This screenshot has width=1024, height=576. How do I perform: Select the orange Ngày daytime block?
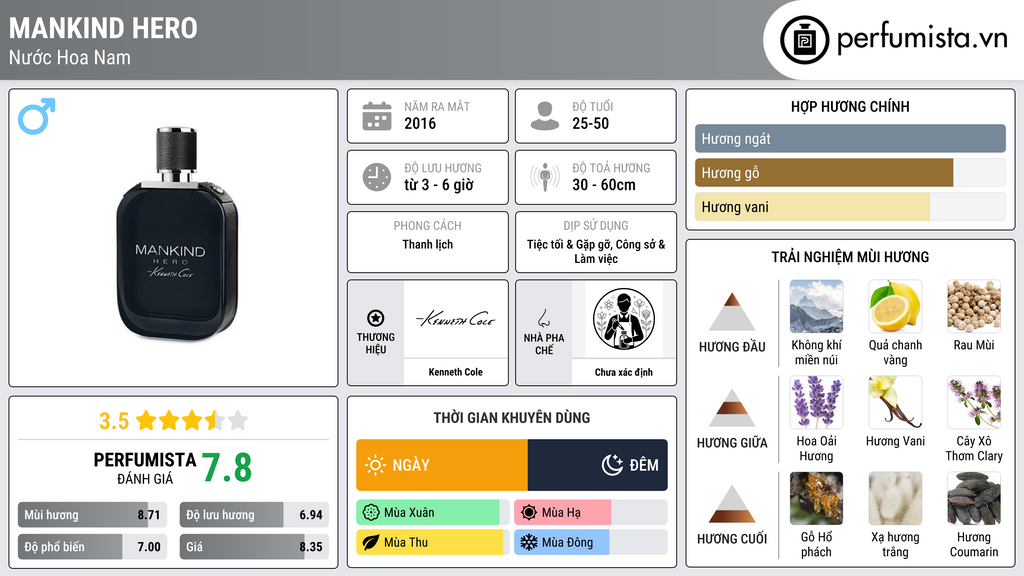point(442,465)
